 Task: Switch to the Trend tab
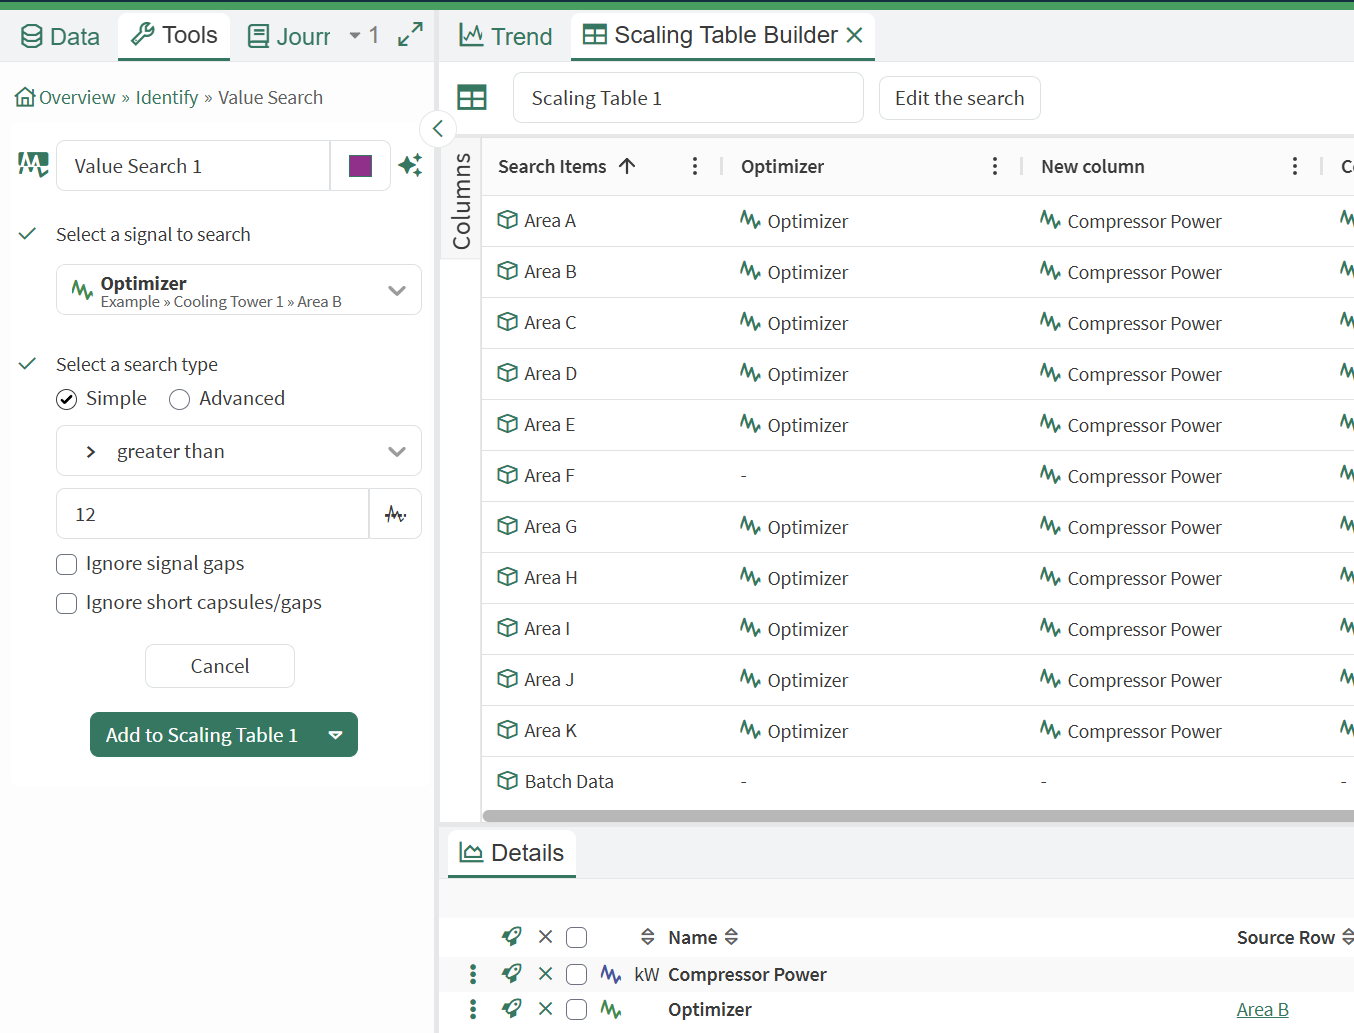point(506,36)
